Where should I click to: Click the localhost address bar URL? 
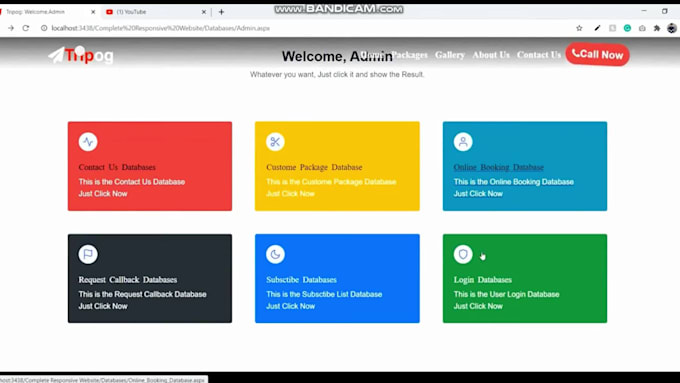160,28
